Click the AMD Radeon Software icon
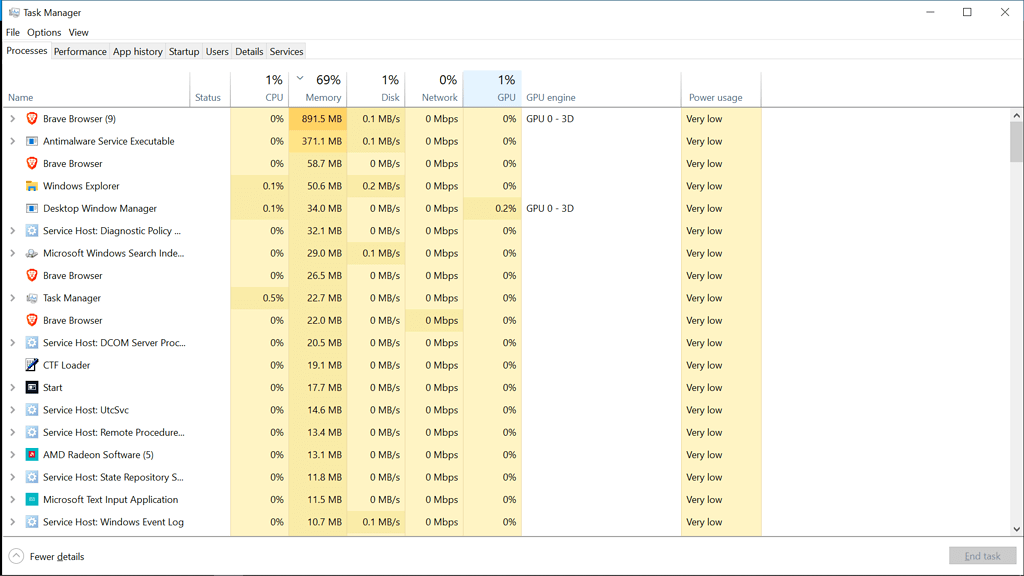Screen dimensions: 1024x576 [33, 455]
